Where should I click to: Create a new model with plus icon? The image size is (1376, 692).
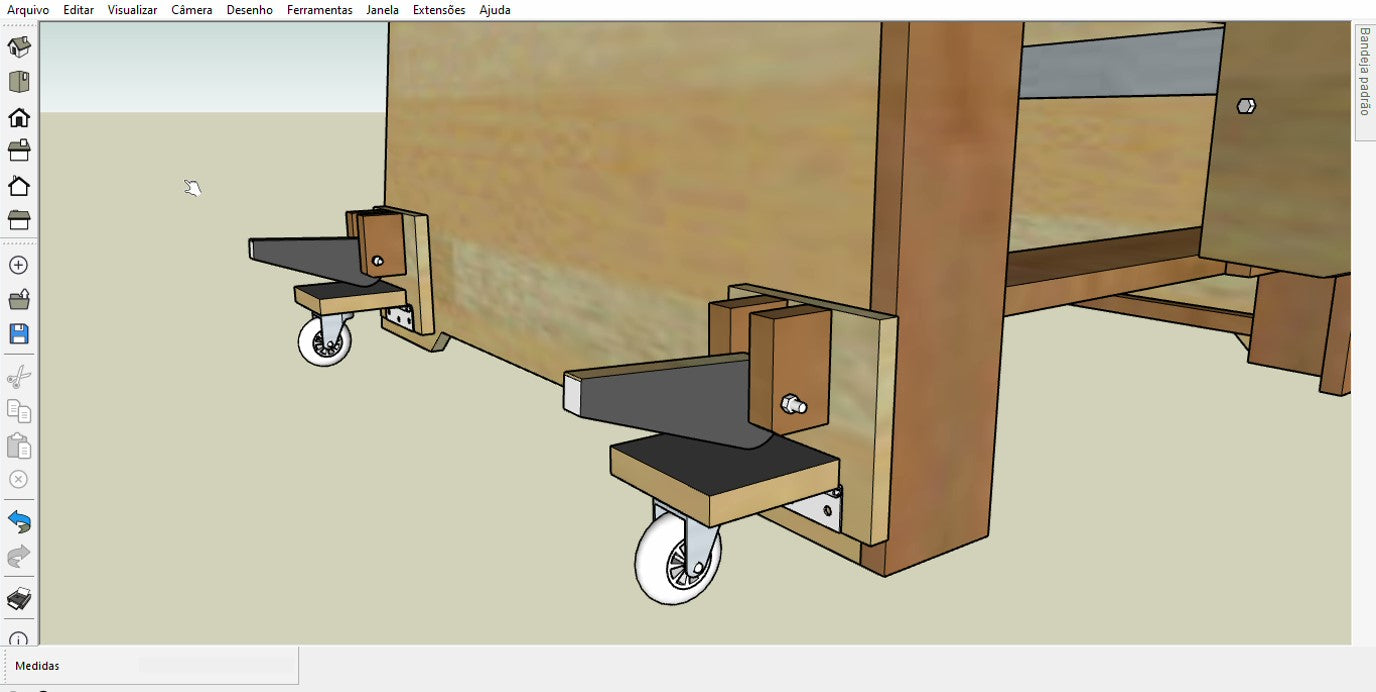click(18, 265)
